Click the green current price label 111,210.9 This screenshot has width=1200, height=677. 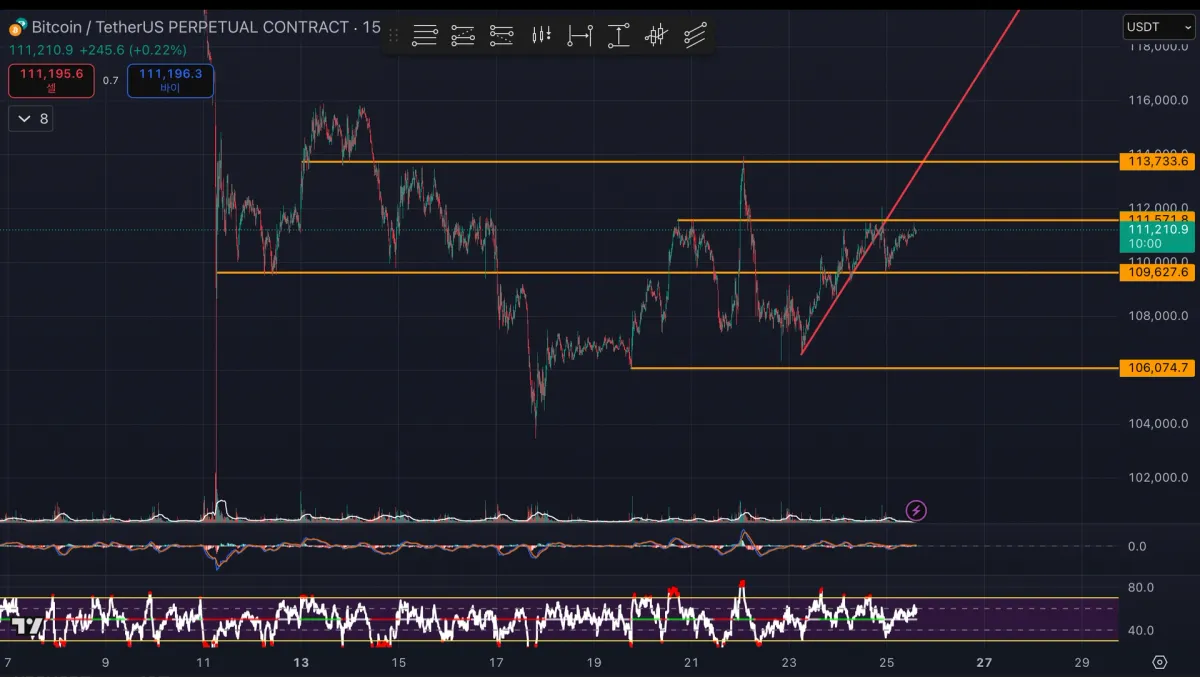click(x=1158, y=236)
